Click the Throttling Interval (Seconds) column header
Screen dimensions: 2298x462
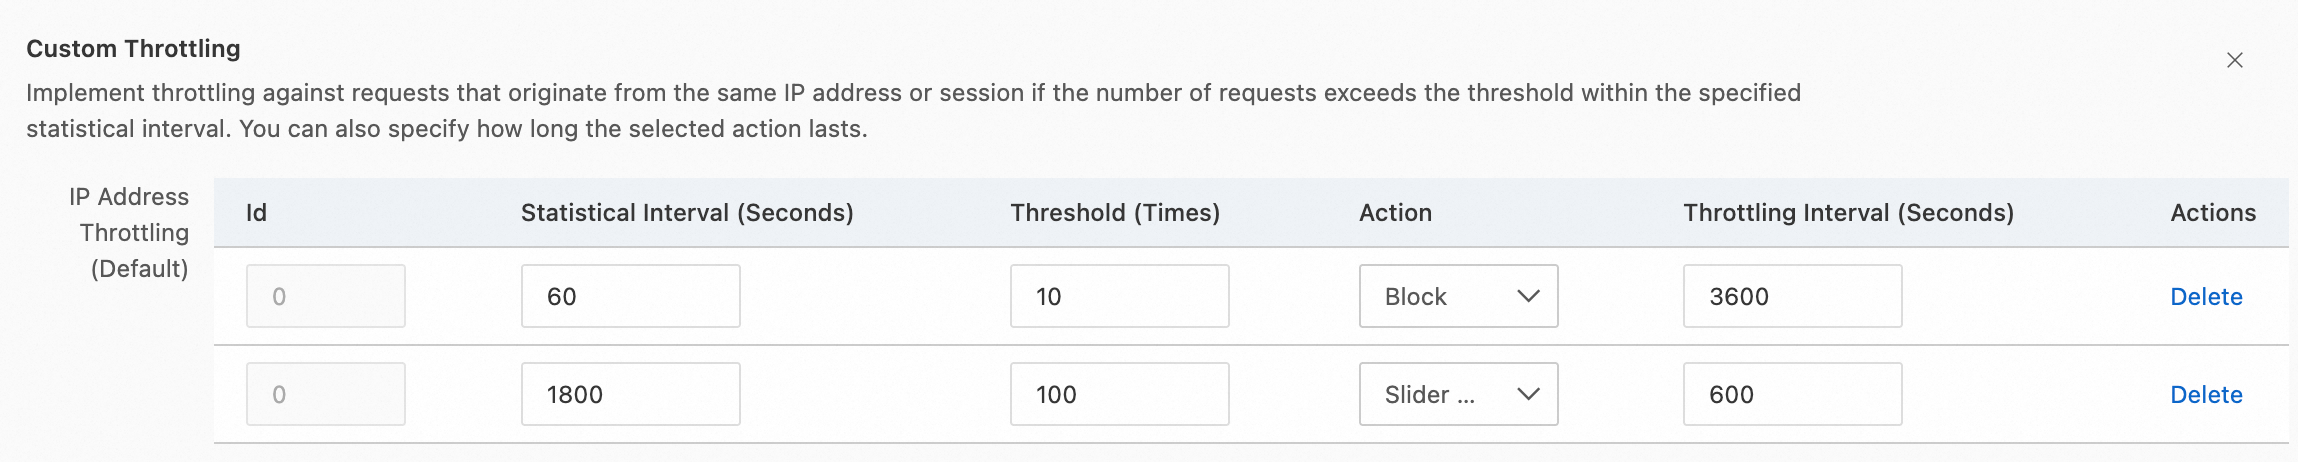tap(1848, 213)
